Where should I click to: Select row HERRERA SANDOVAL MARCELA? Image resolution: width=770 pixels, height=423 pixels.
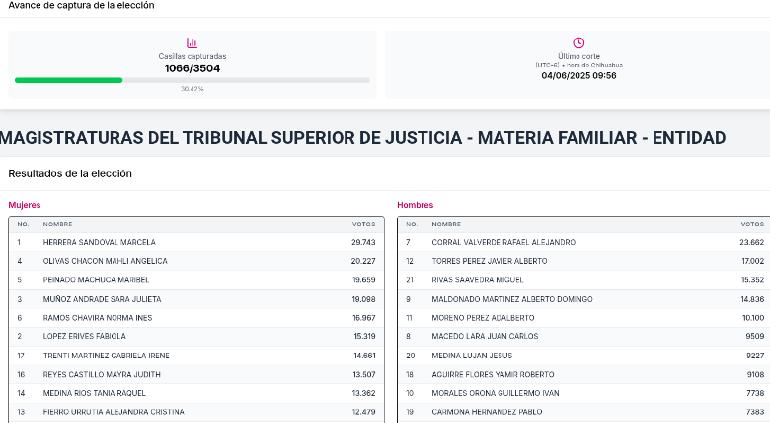196,242
